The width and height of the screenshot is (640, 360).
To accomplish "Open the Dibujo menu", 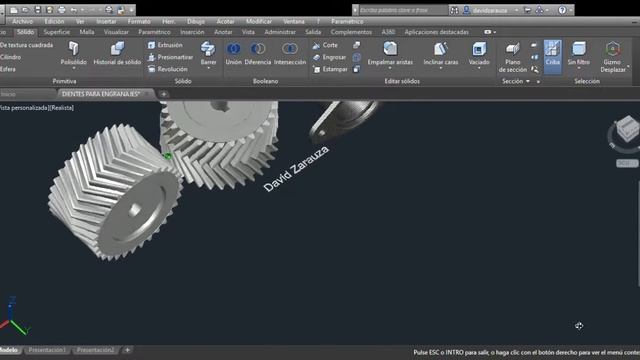I will [x=196, y=21].
